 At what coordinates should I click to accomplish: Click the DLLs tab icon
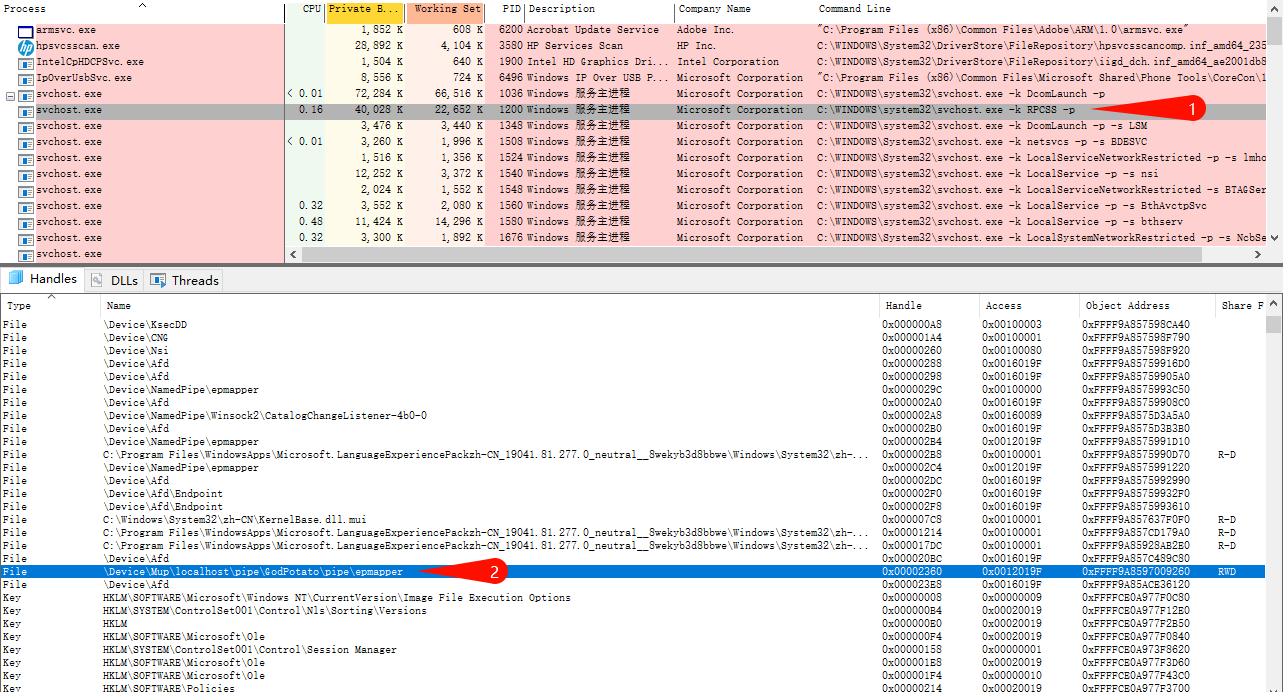coord(97,280)
